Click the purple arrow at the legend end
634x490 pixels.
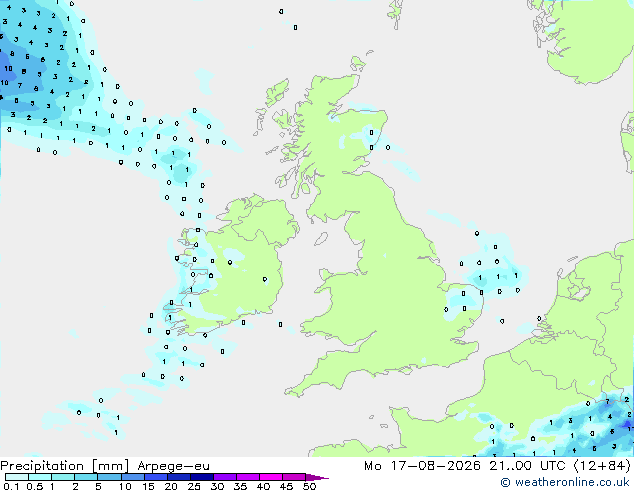point(317,477)
